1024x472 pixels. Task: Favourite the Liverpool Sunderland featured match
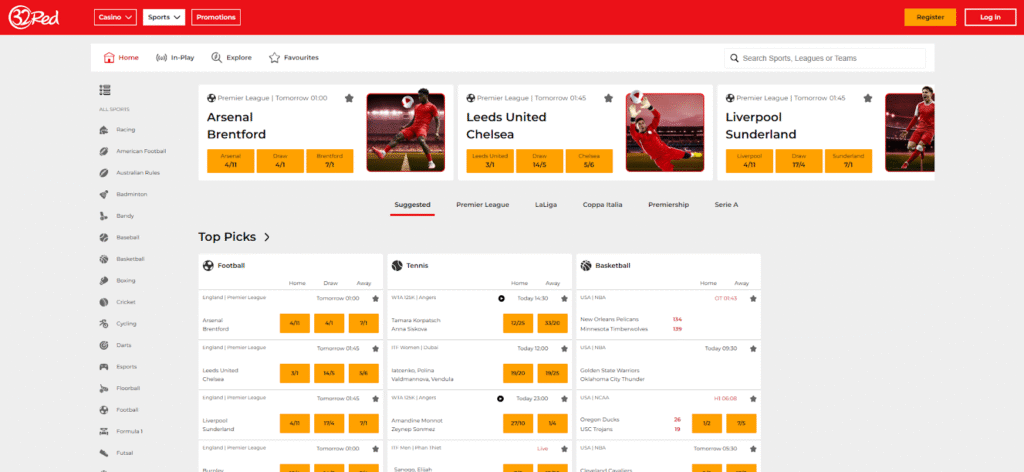[x=867, y=98]
